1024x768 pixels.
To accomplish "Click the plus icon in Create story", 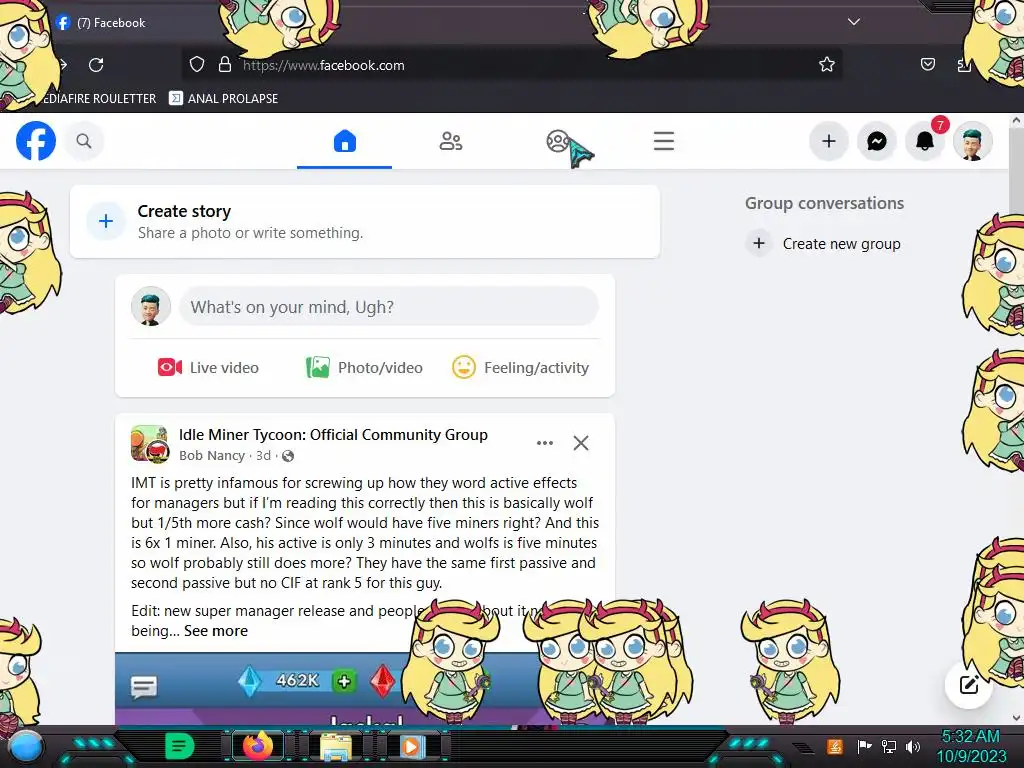I will 106,221.
